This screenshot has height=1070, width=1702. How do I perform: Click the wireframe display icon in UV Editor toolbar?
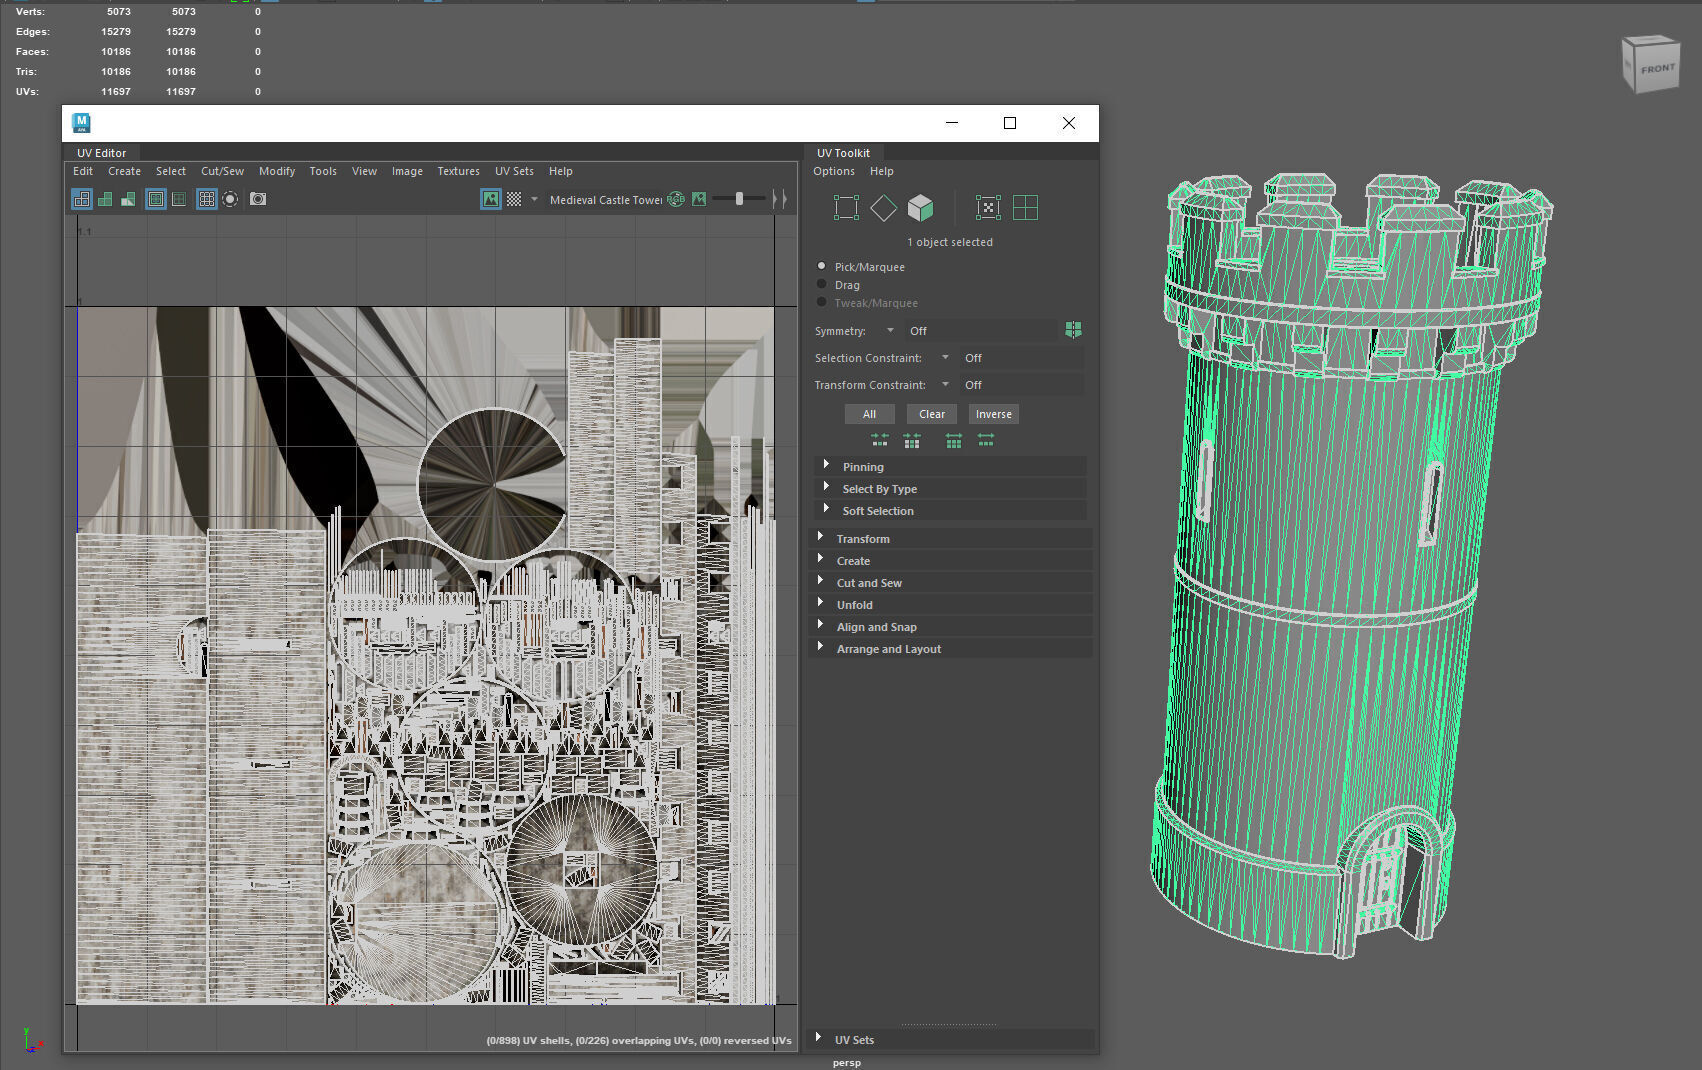click(82, 199)
